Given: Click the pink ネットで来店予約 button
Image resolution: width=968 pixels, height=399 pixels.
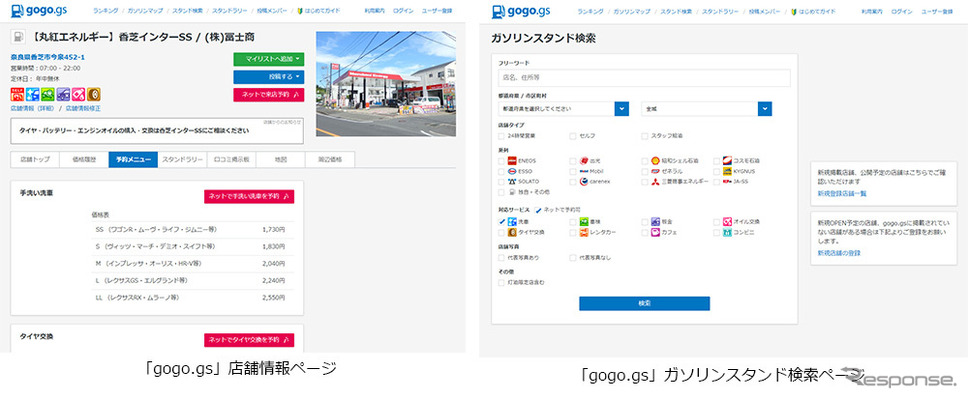Looking at the screenshot, I should pos(269,94).
